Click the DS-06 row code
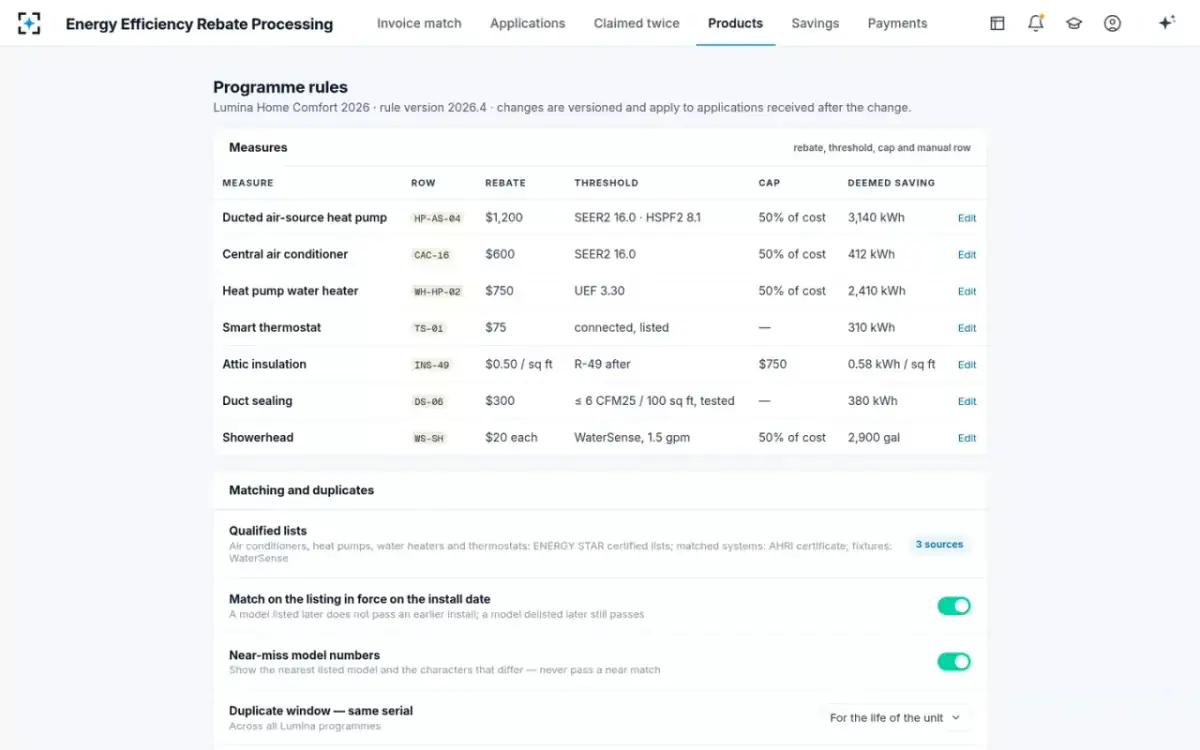Image resolution: width=1200 pixels, height=750 pixels. [x=428, y=401]
